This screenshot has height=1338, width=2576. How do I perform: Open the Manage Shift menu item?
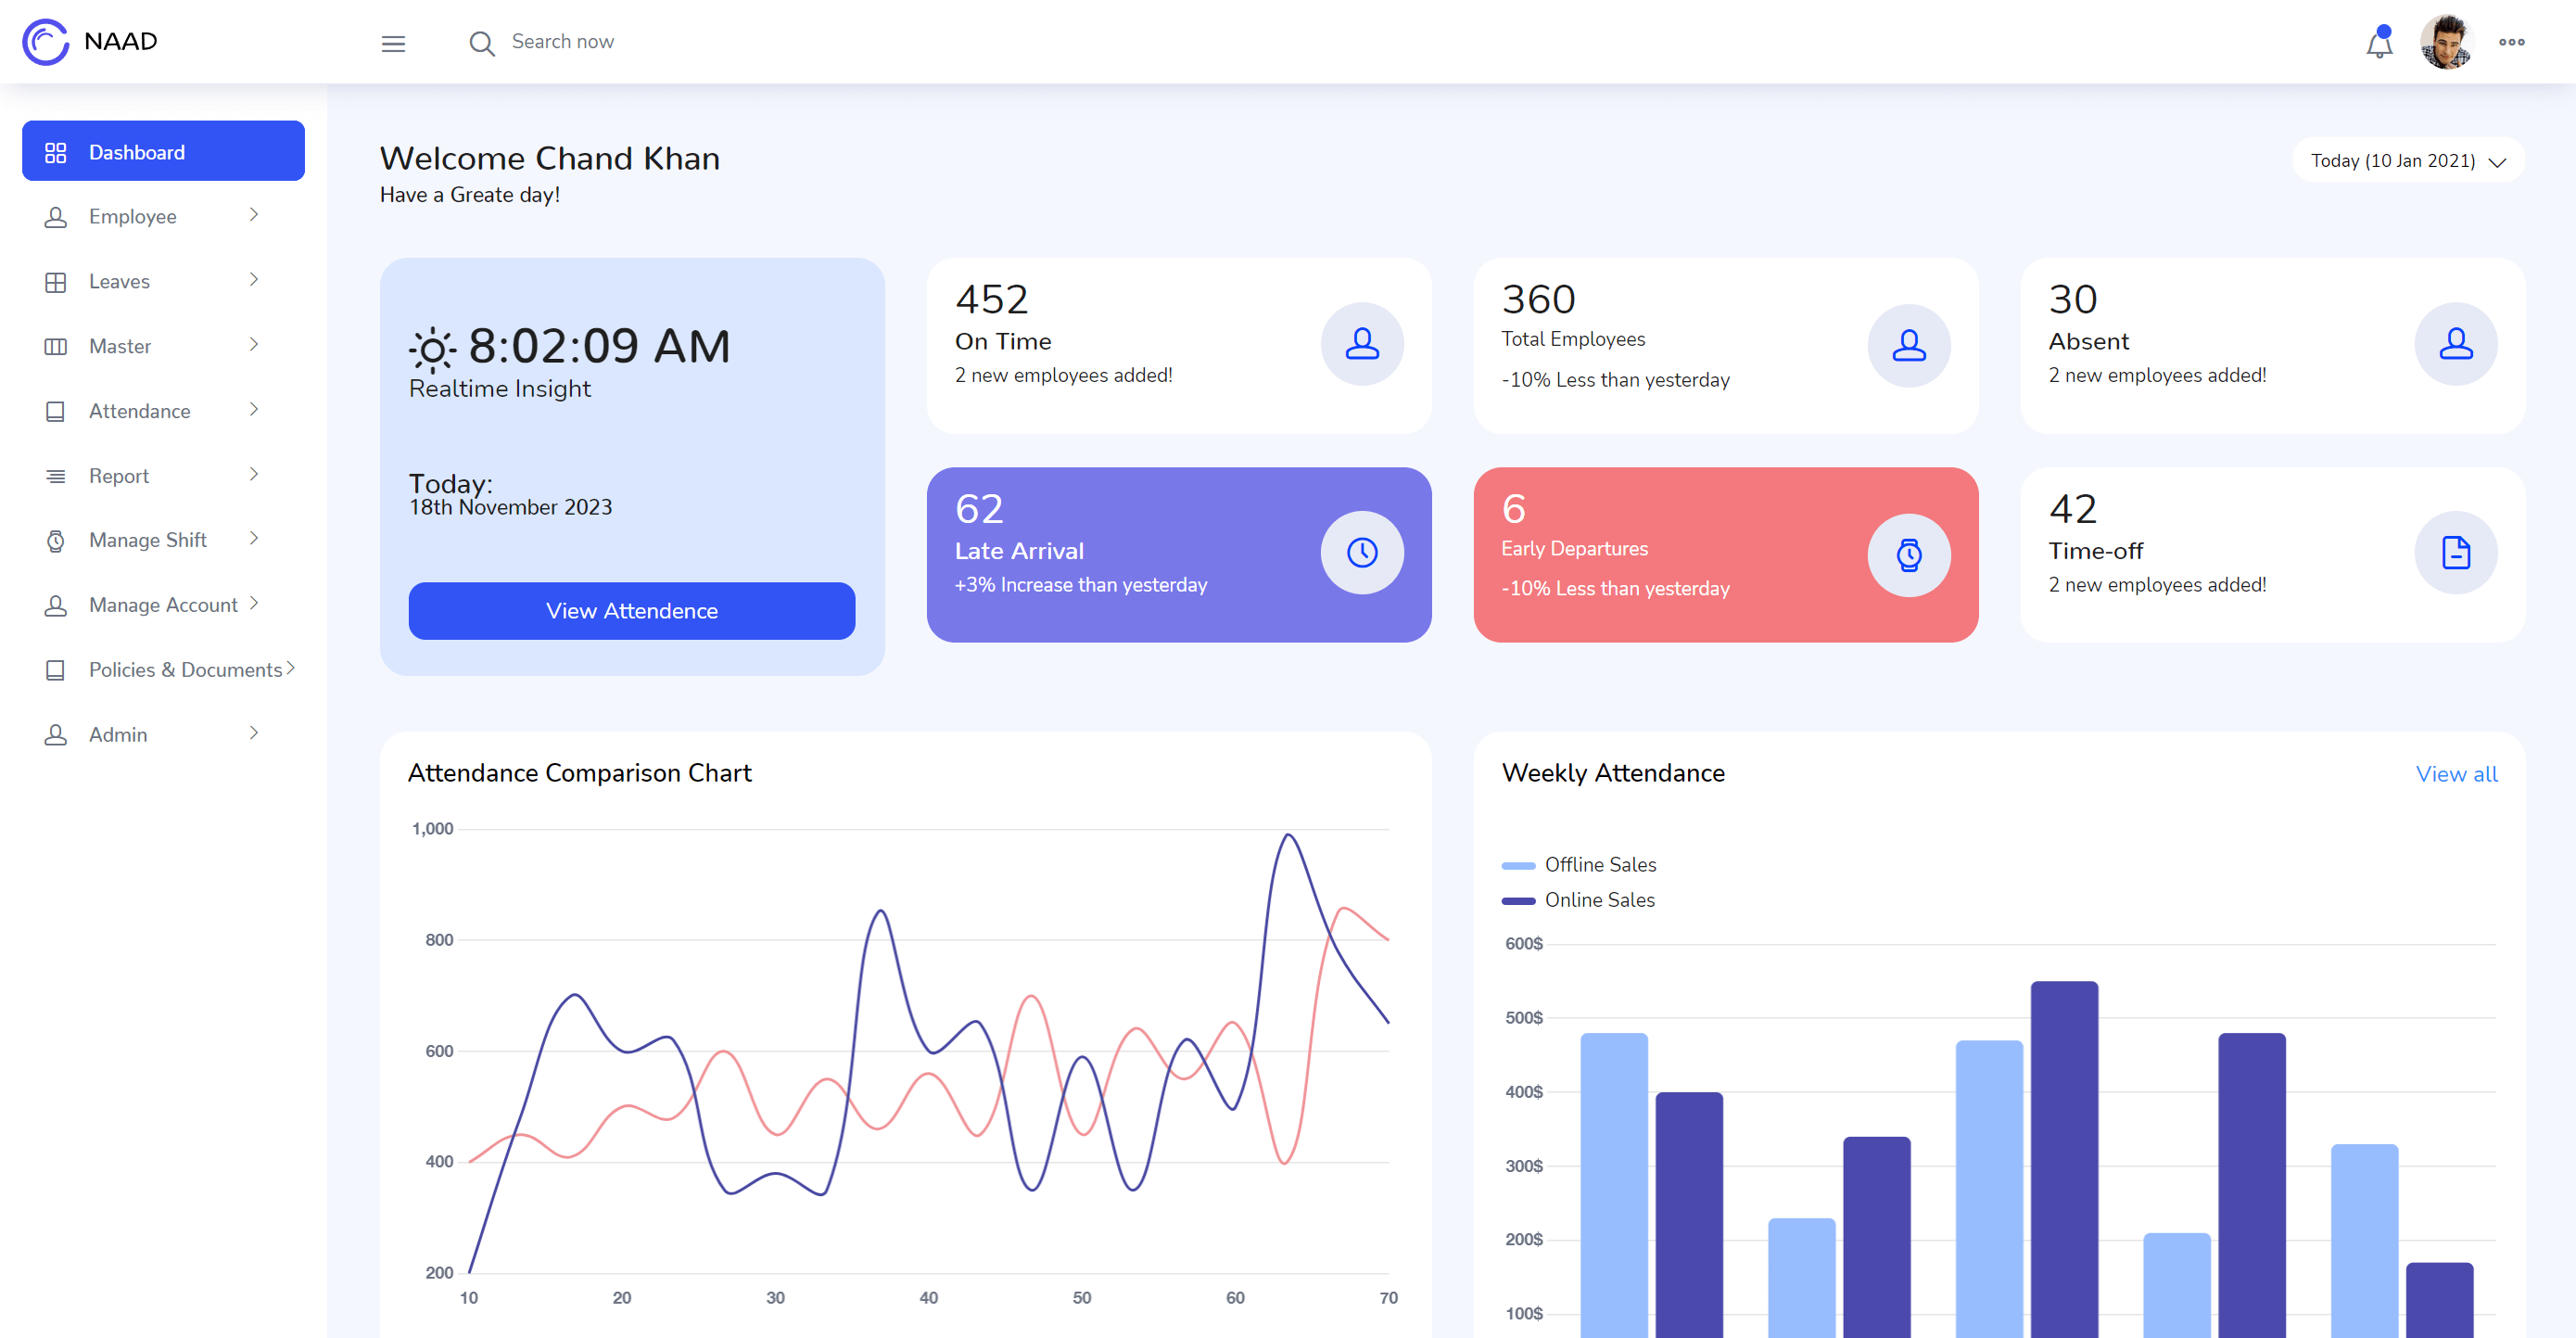[x=163, y=540]
